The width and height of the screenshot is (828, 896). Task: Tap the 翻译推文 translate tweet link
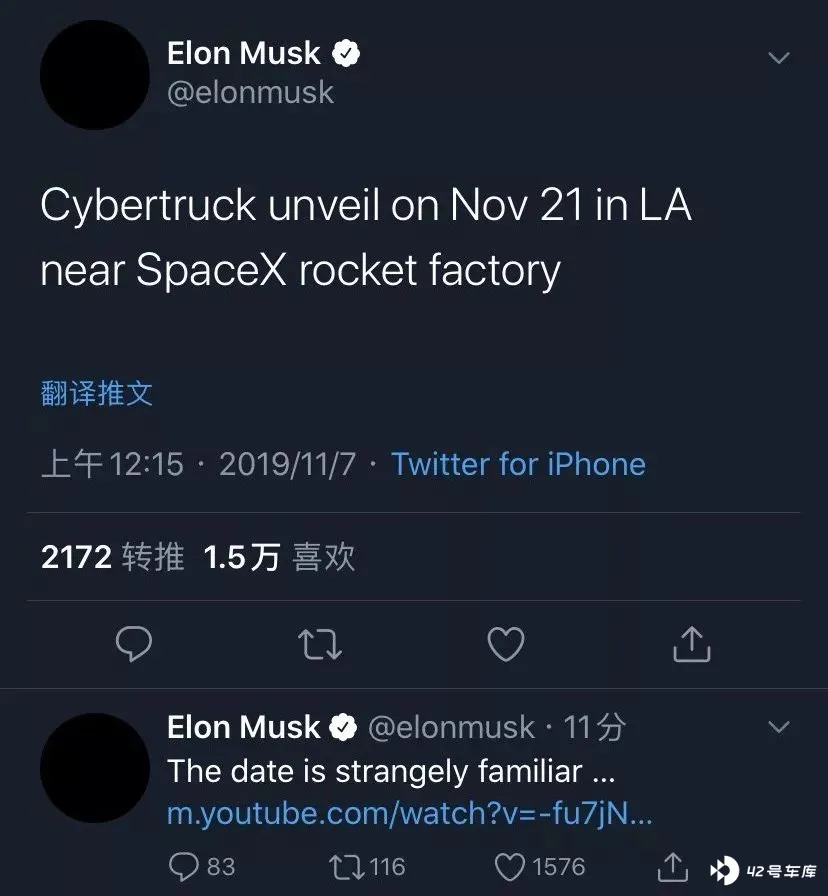click(x=97, y=393)
